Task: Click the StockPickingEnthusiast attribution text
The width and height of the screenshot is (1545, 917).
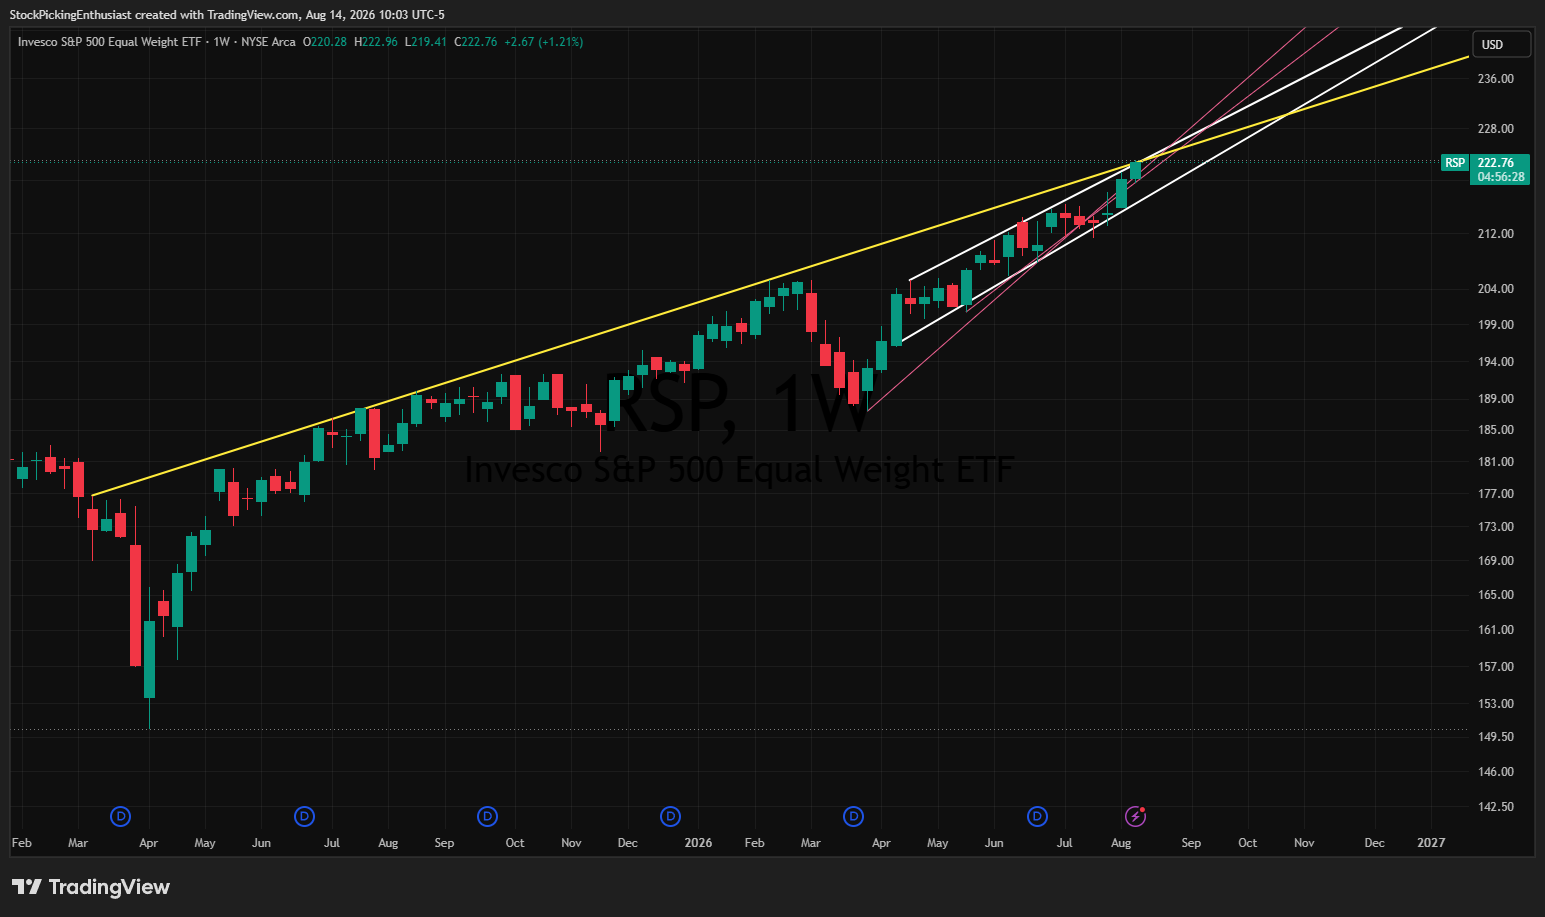Action: pos(71,15)
